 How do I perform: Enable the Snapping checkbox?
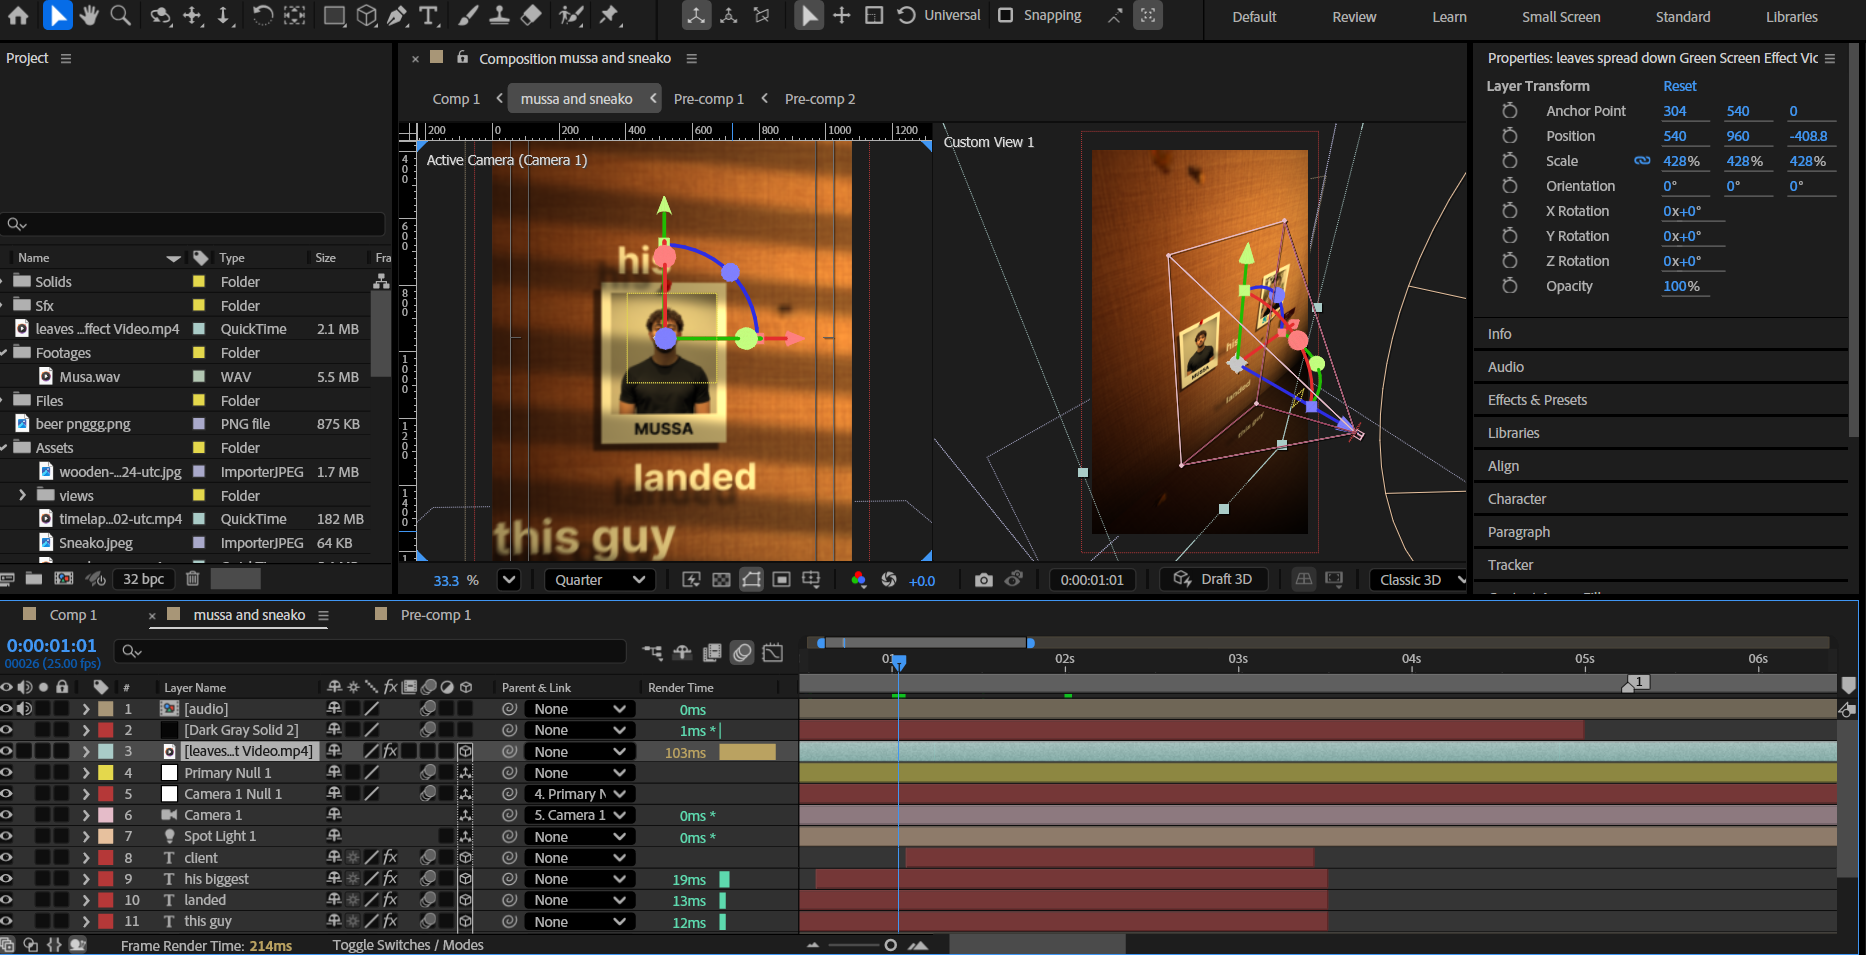[x=1006, y=15]
